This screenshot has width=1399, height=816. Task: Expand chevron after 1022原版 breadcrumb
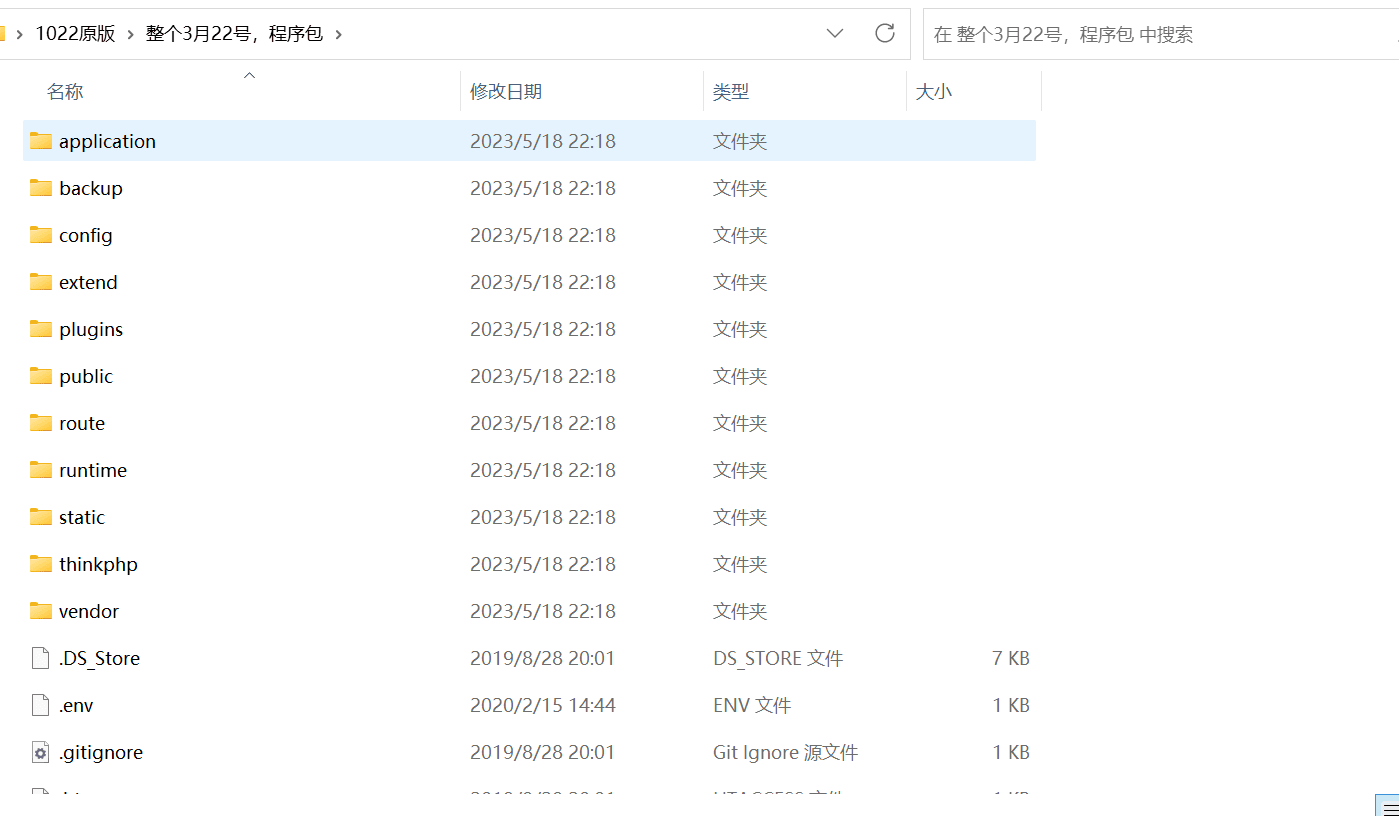130,34
